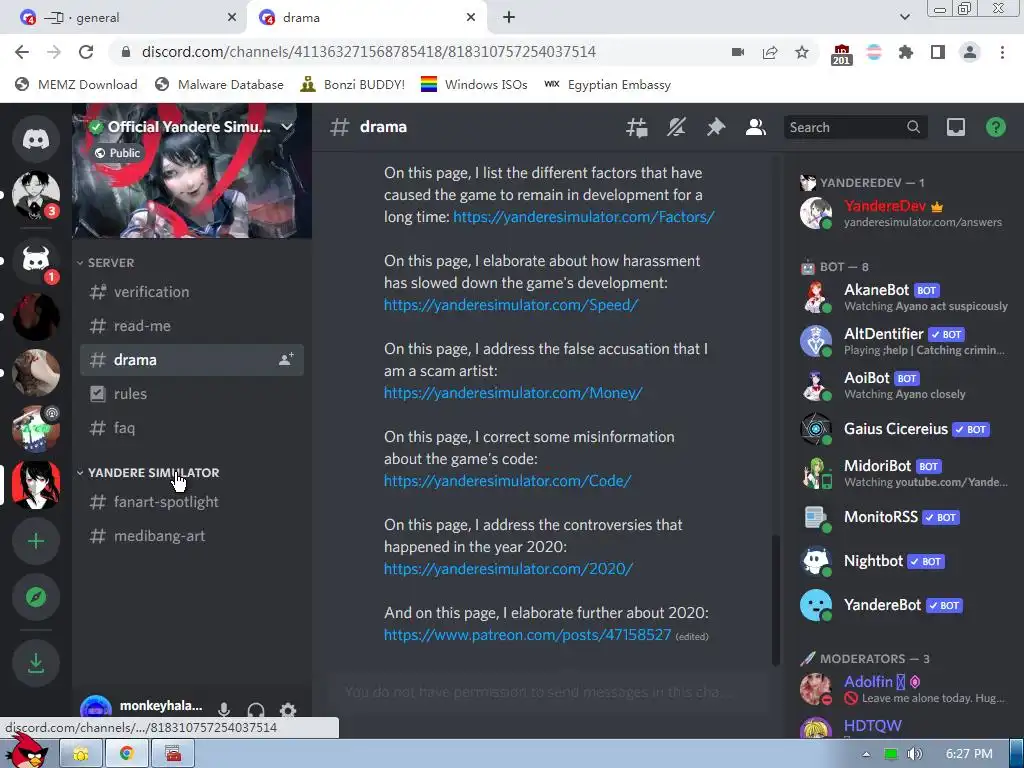This screenshot has height=768, width=1024.
Task: Open Chrome extensions puzzle icon
Action: point(906,52)
